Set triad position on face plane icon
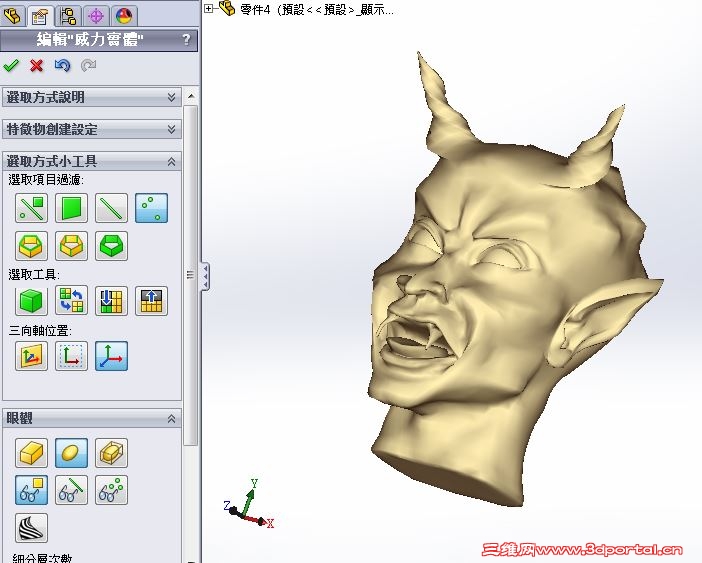Viewport: 702px width, 563px height. pos(31,356)
